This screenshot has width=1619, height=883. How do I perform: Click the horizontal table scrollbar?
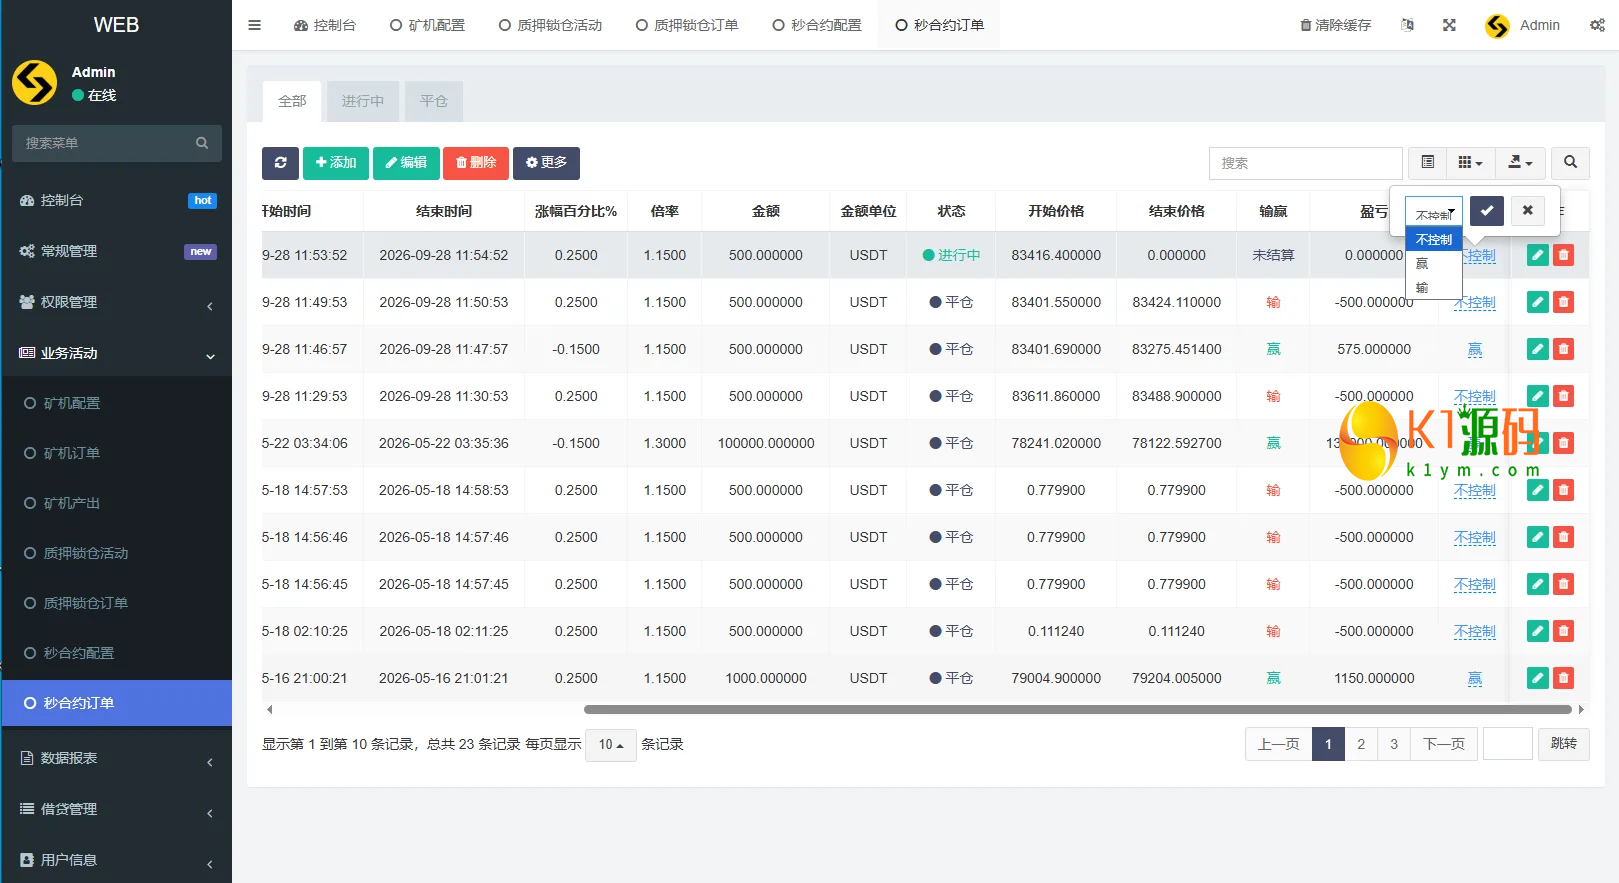click(x=1078, y=710)
